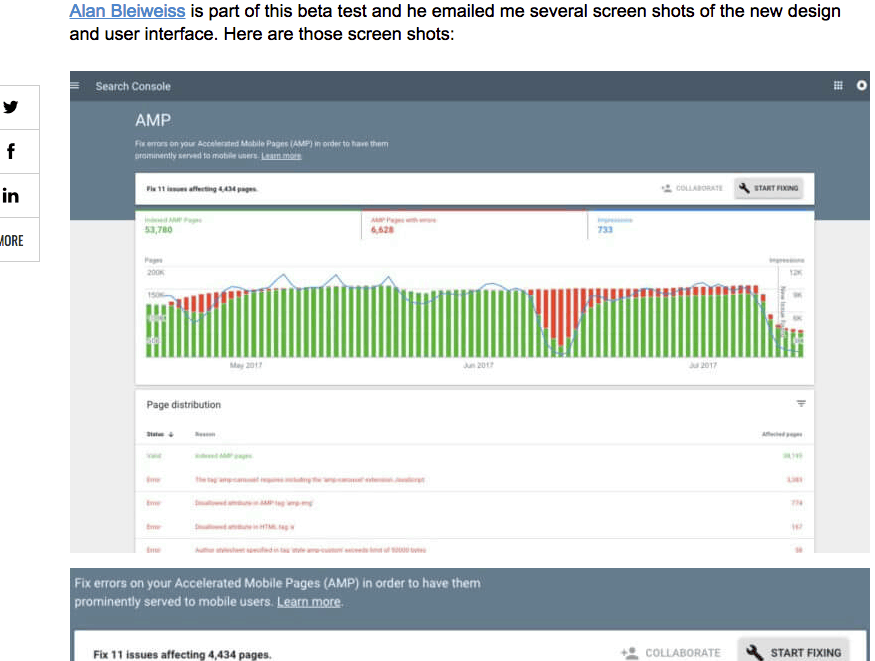Viewport: 875px width, 661px height.
Task: Click the Page distribution filter icon
Action: click(800, 404)
